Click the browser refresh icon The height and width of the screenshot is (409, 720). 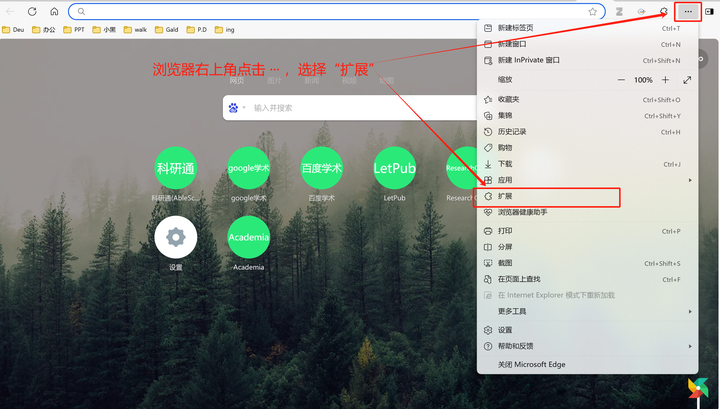click(x=32, y=11)
